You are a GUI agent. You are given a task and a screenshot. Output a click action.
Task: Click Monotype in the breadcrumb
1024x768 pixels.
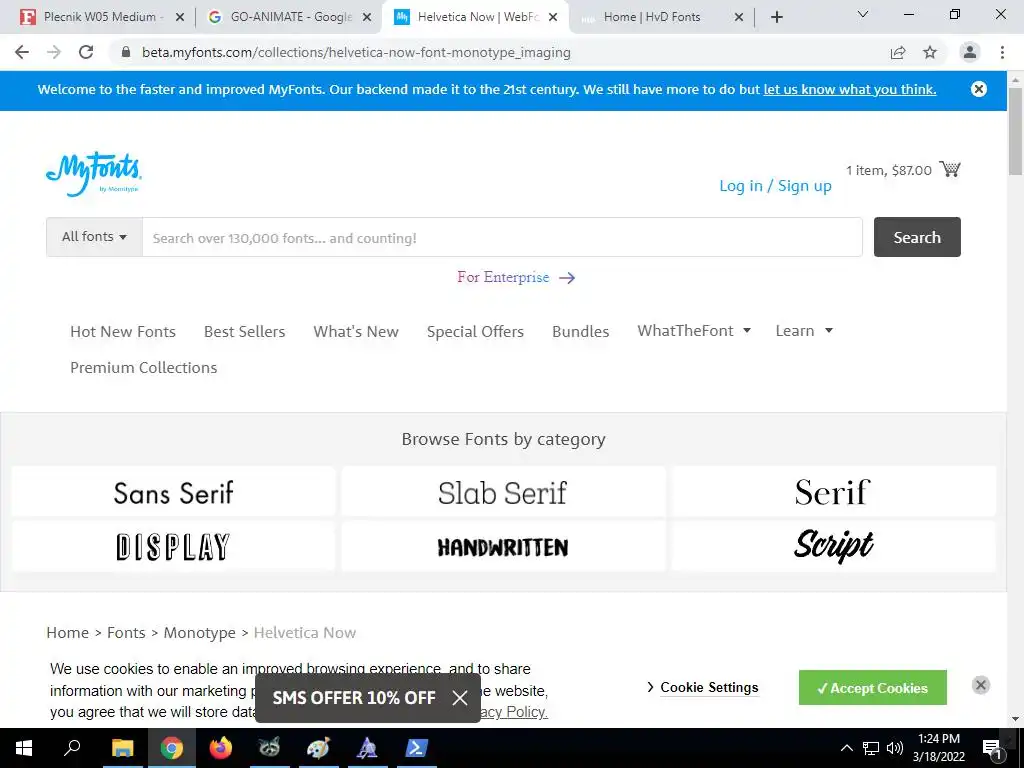coord(199,633)
